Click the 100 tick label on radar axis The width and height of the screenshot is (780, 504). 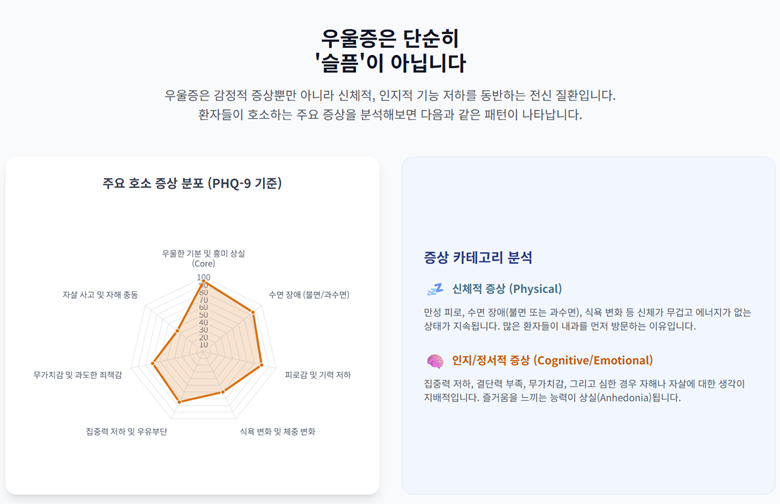tap(203, 277)
